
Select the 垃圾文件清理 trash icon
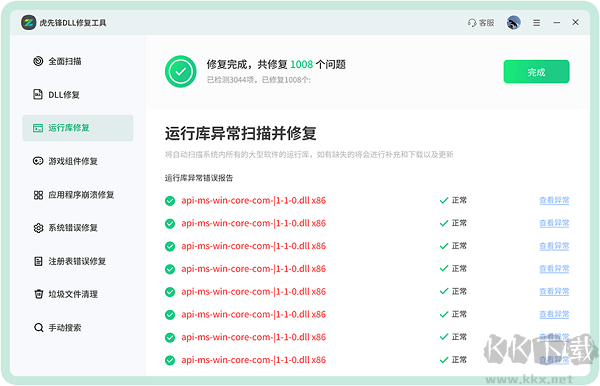[x=38, y=294]
